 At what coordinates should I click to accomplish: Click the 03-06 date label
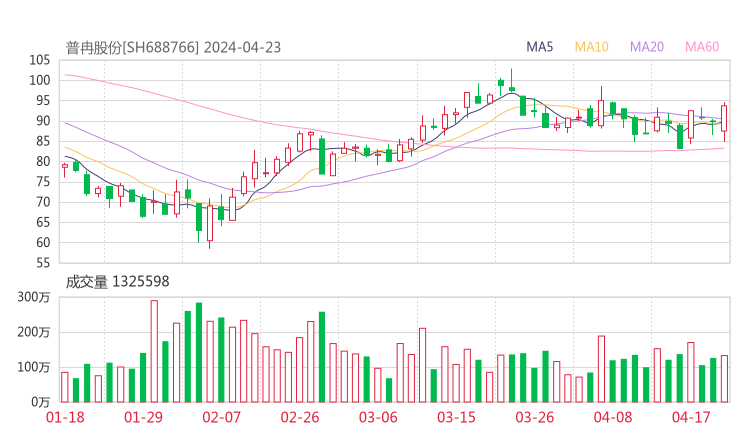(378, 417)
